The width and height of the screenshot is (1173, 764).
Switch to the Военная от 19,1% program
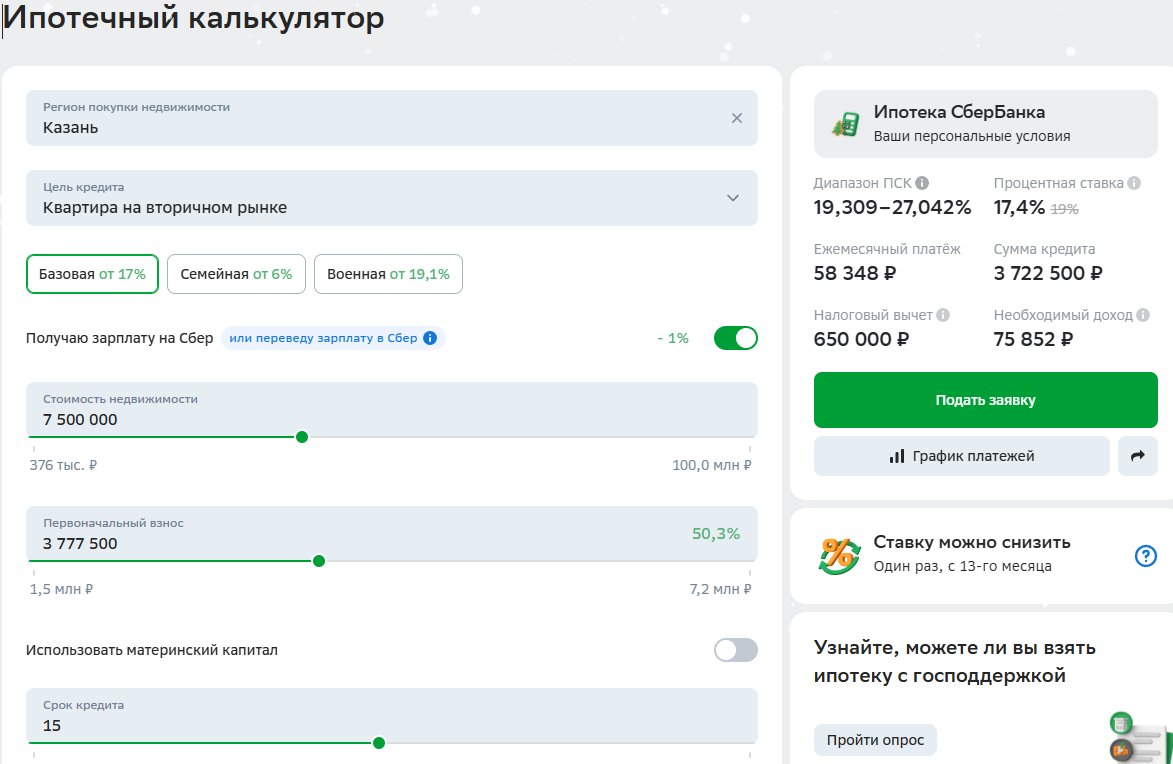point(388,273)
